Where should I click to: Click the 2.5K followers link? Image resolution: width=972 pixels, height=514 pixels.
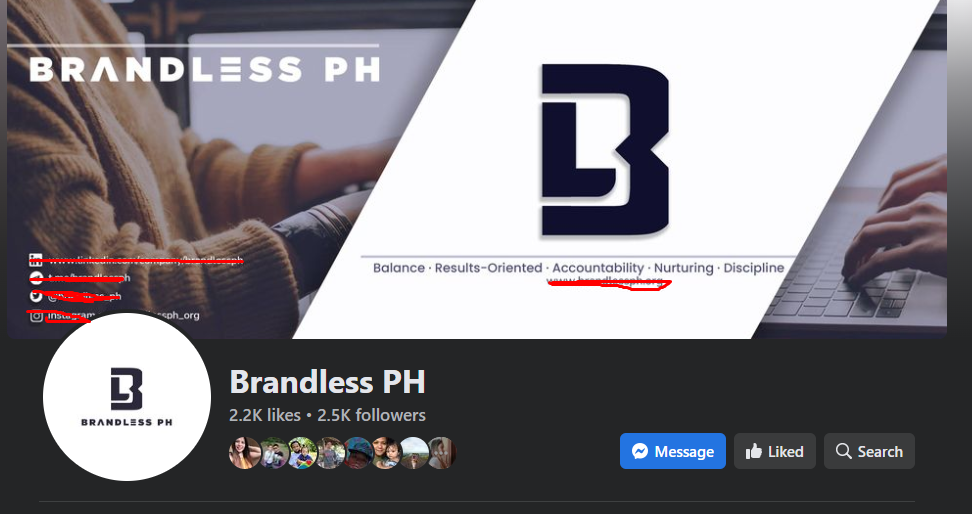coord(371,415)
